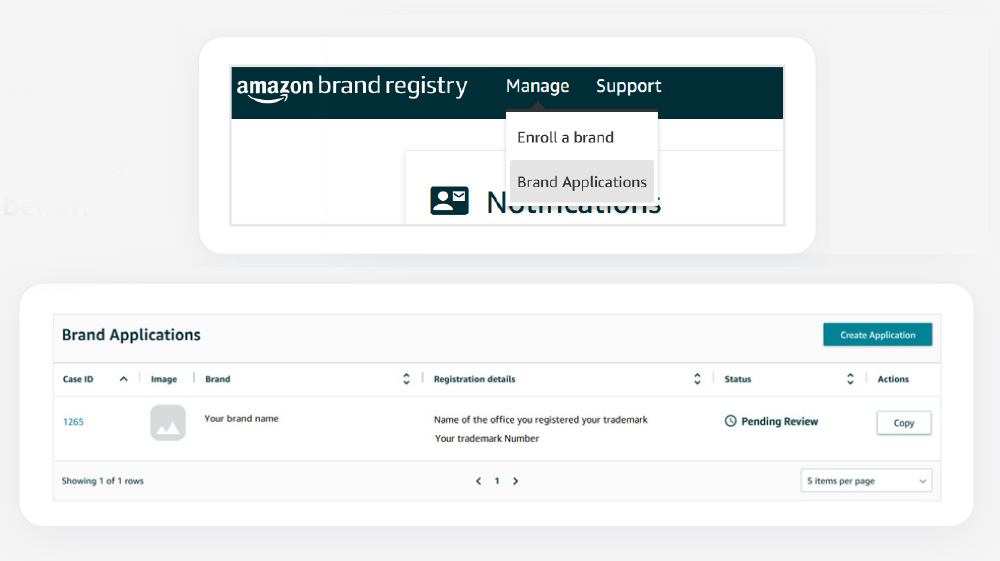Go to previous page arrow
Screen dimensions: 1000x561
click(x=478, y=481)
